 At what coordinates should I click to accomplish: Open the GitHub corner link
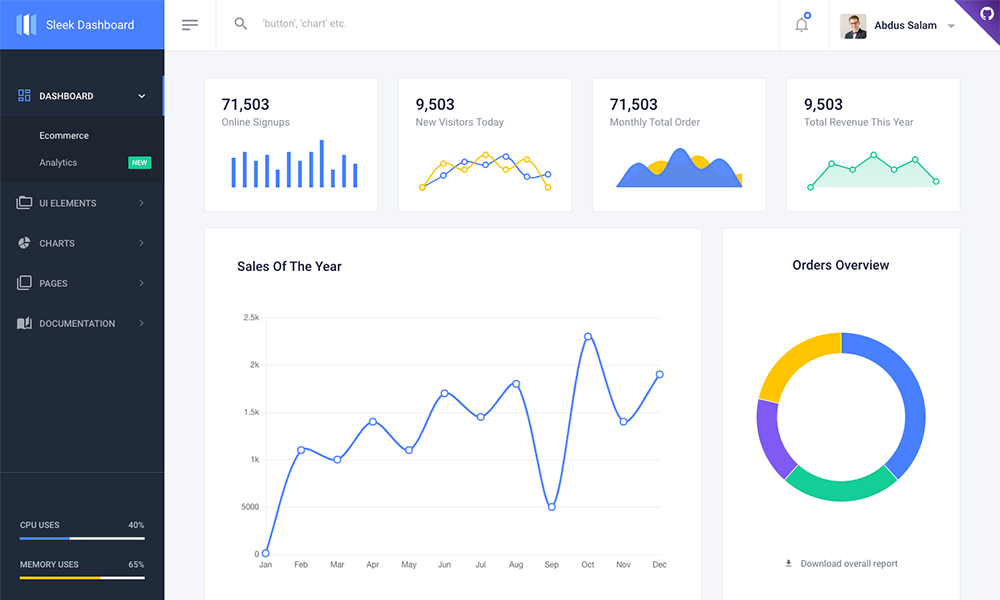click(986, 13)
